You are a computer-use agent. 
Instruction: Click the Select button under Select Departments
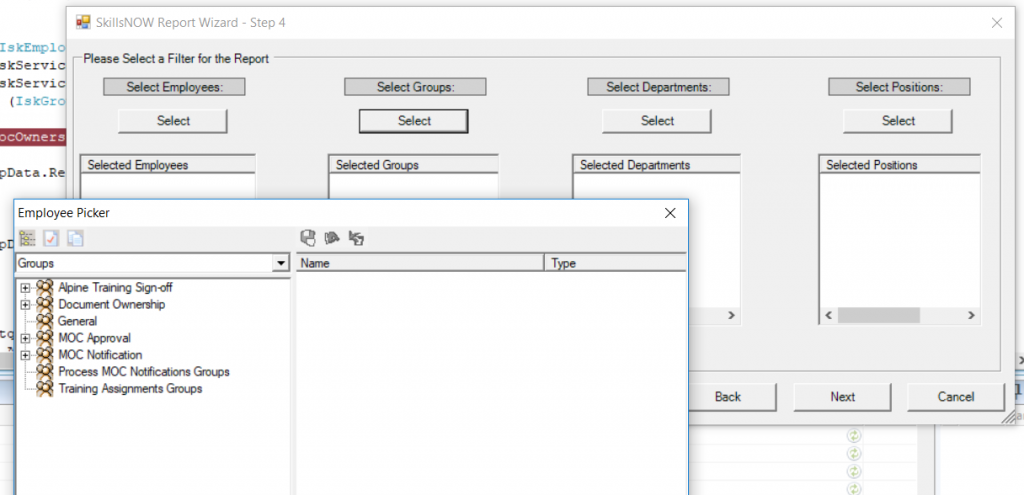click(657, 121)
